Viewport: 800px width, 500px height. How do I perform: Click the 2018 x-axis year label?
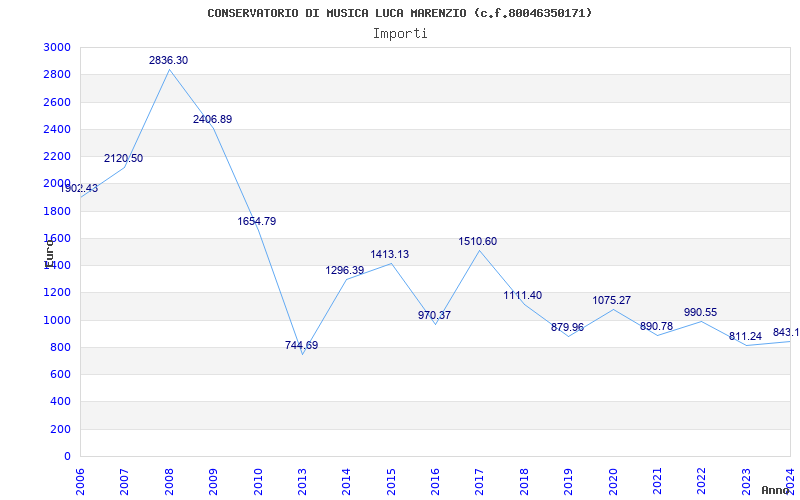click(x=523, y=480)
